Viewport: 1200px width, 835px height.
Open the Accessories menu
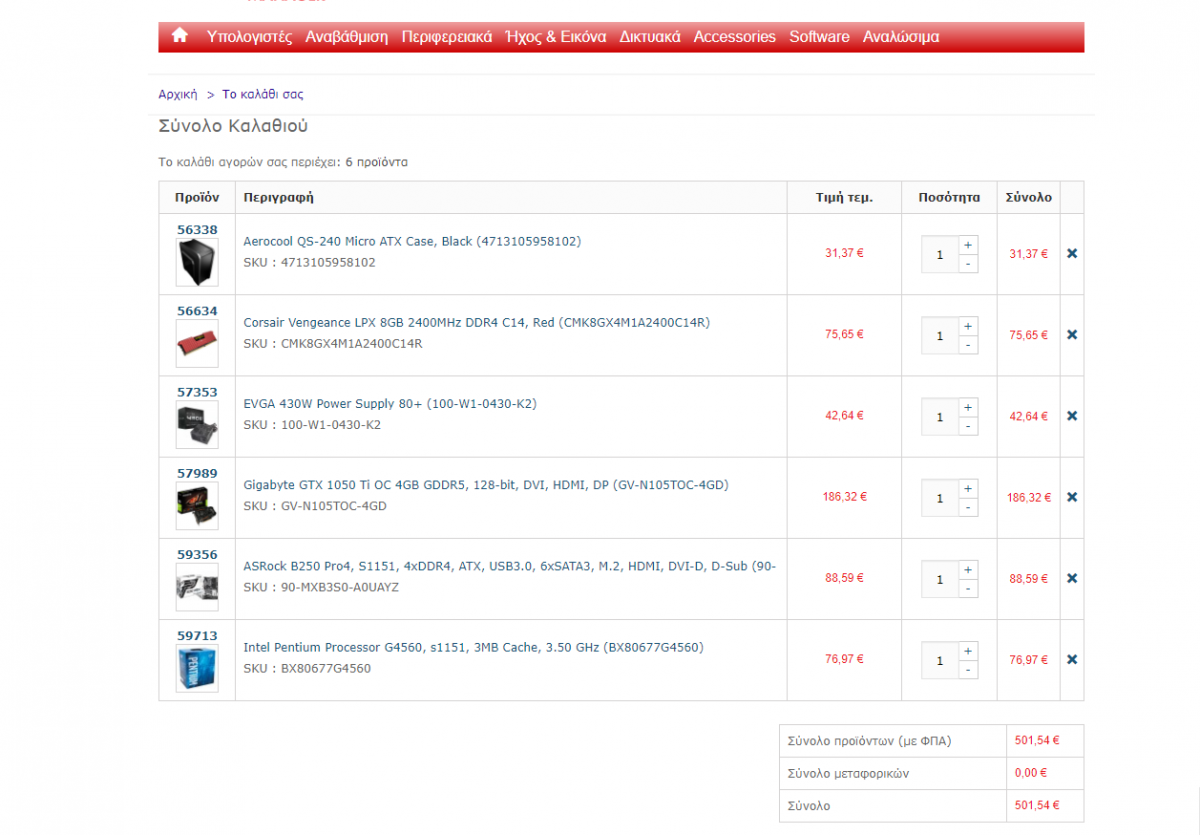735,37
